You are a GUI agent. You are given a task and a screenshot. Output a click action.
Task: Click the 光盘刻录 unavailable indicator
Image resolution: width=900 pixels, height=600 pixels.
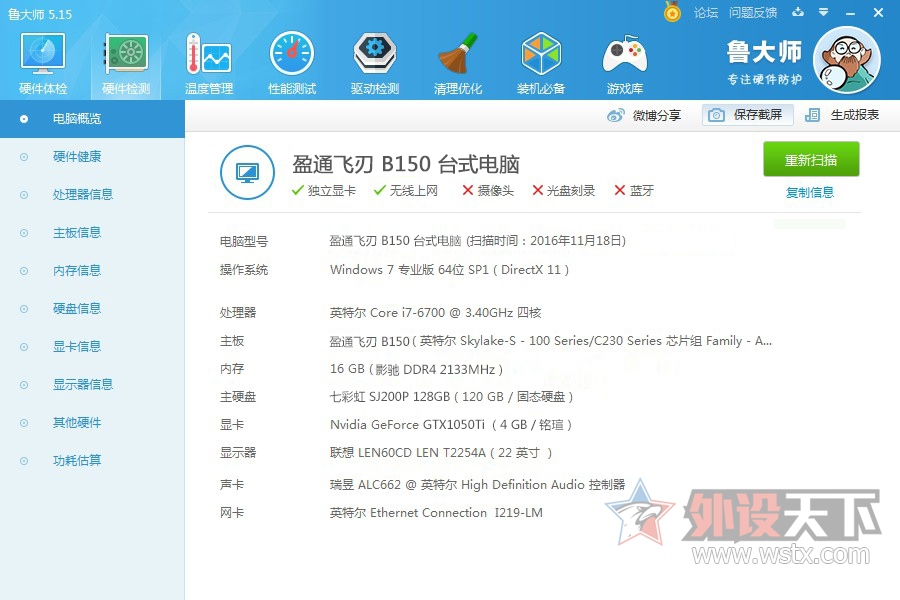pos(564,191)
